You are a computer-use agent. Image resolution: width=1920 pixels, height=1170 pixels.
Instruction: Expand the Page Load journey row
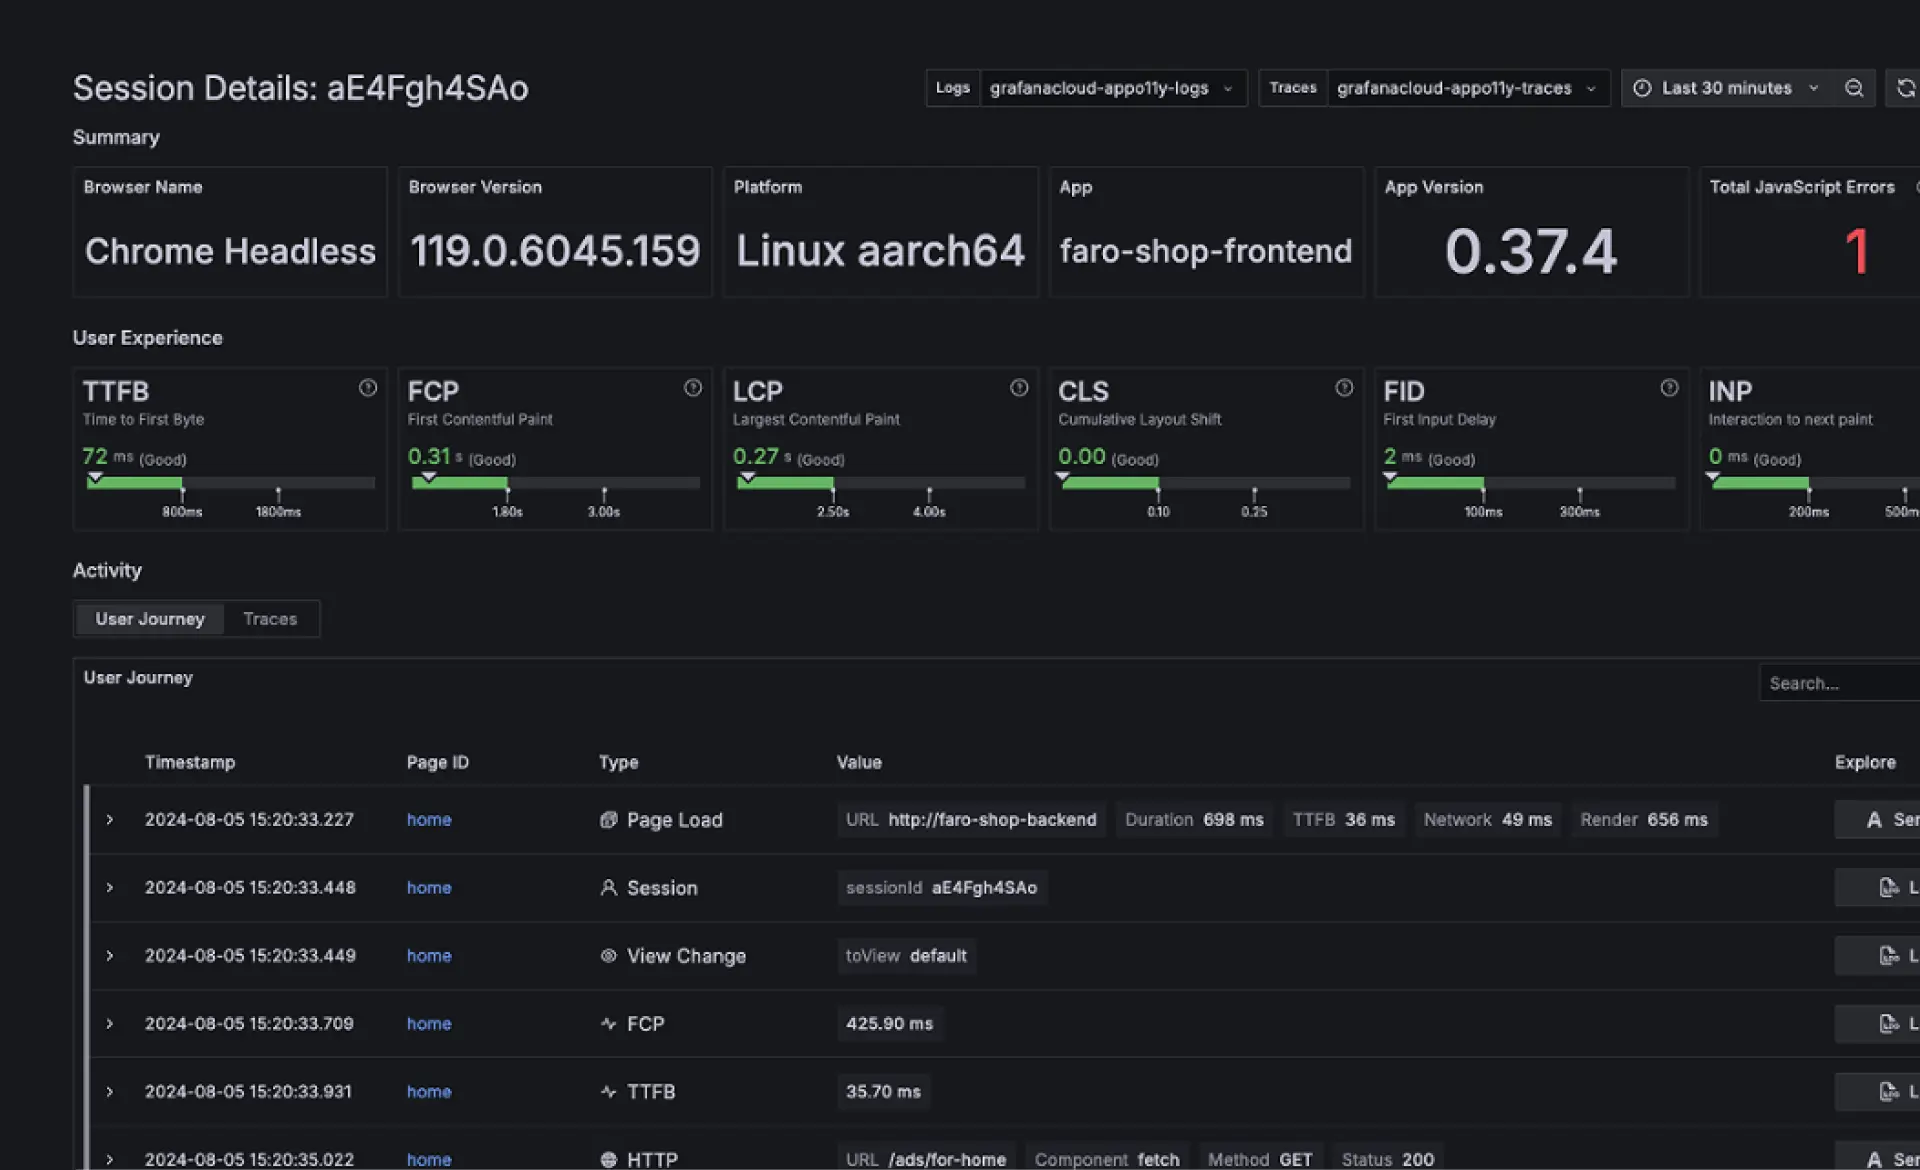[x=110, y=820]
